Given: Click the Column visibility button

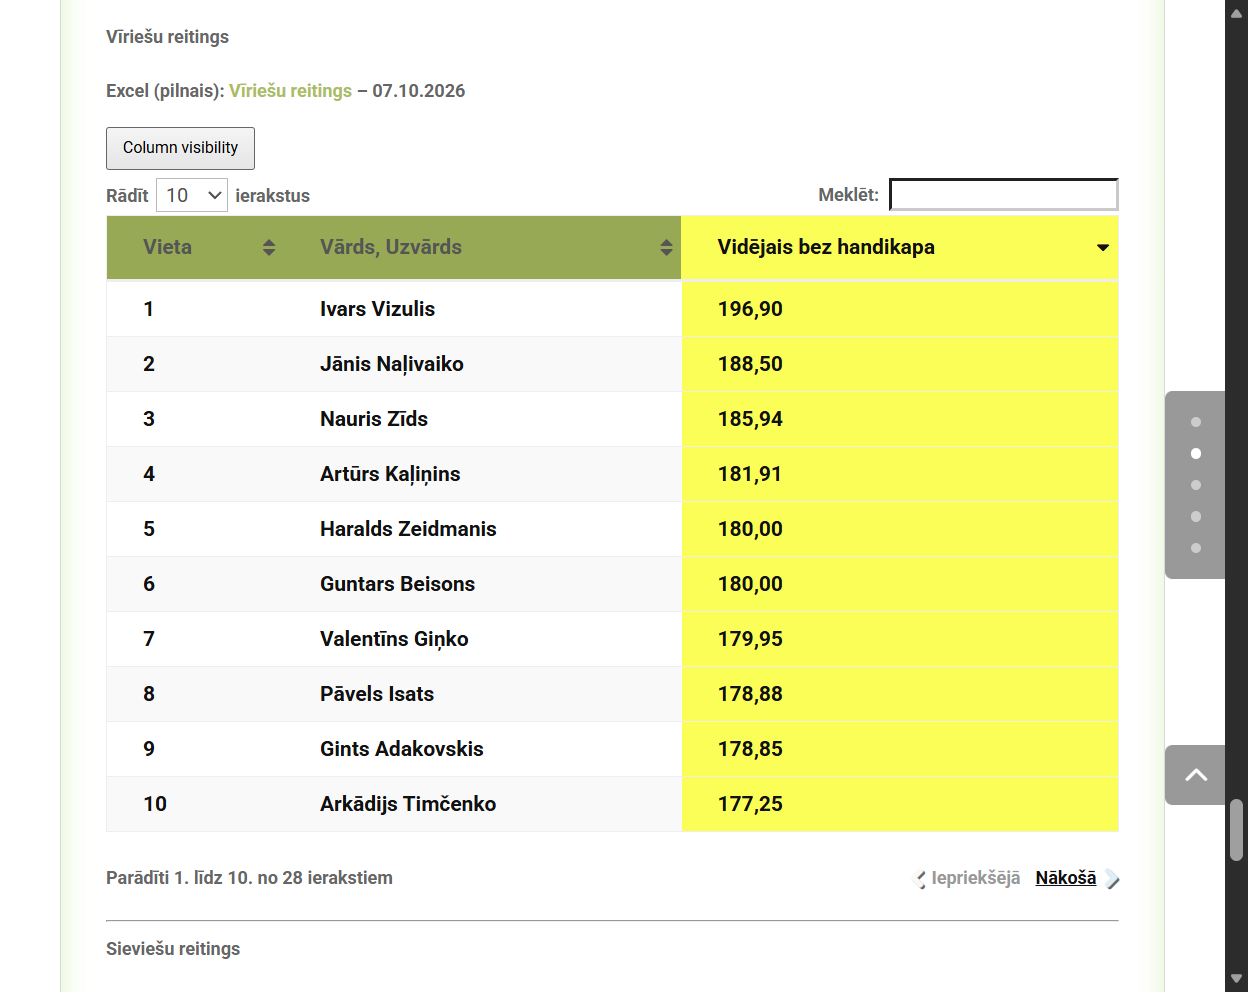Looking at the screenshot, I should [x=180, y=148].
